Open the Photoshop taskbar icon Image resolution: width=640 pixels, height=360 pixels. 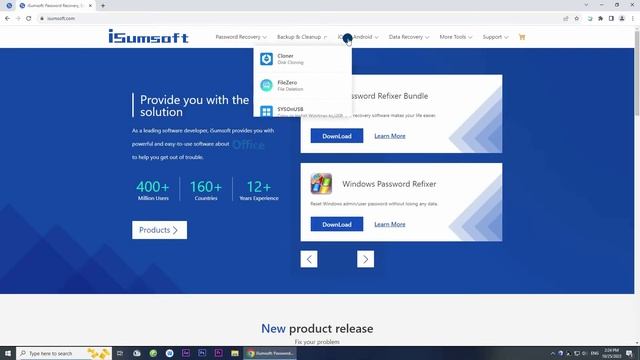pyautogui.click(x=202, y=353)
